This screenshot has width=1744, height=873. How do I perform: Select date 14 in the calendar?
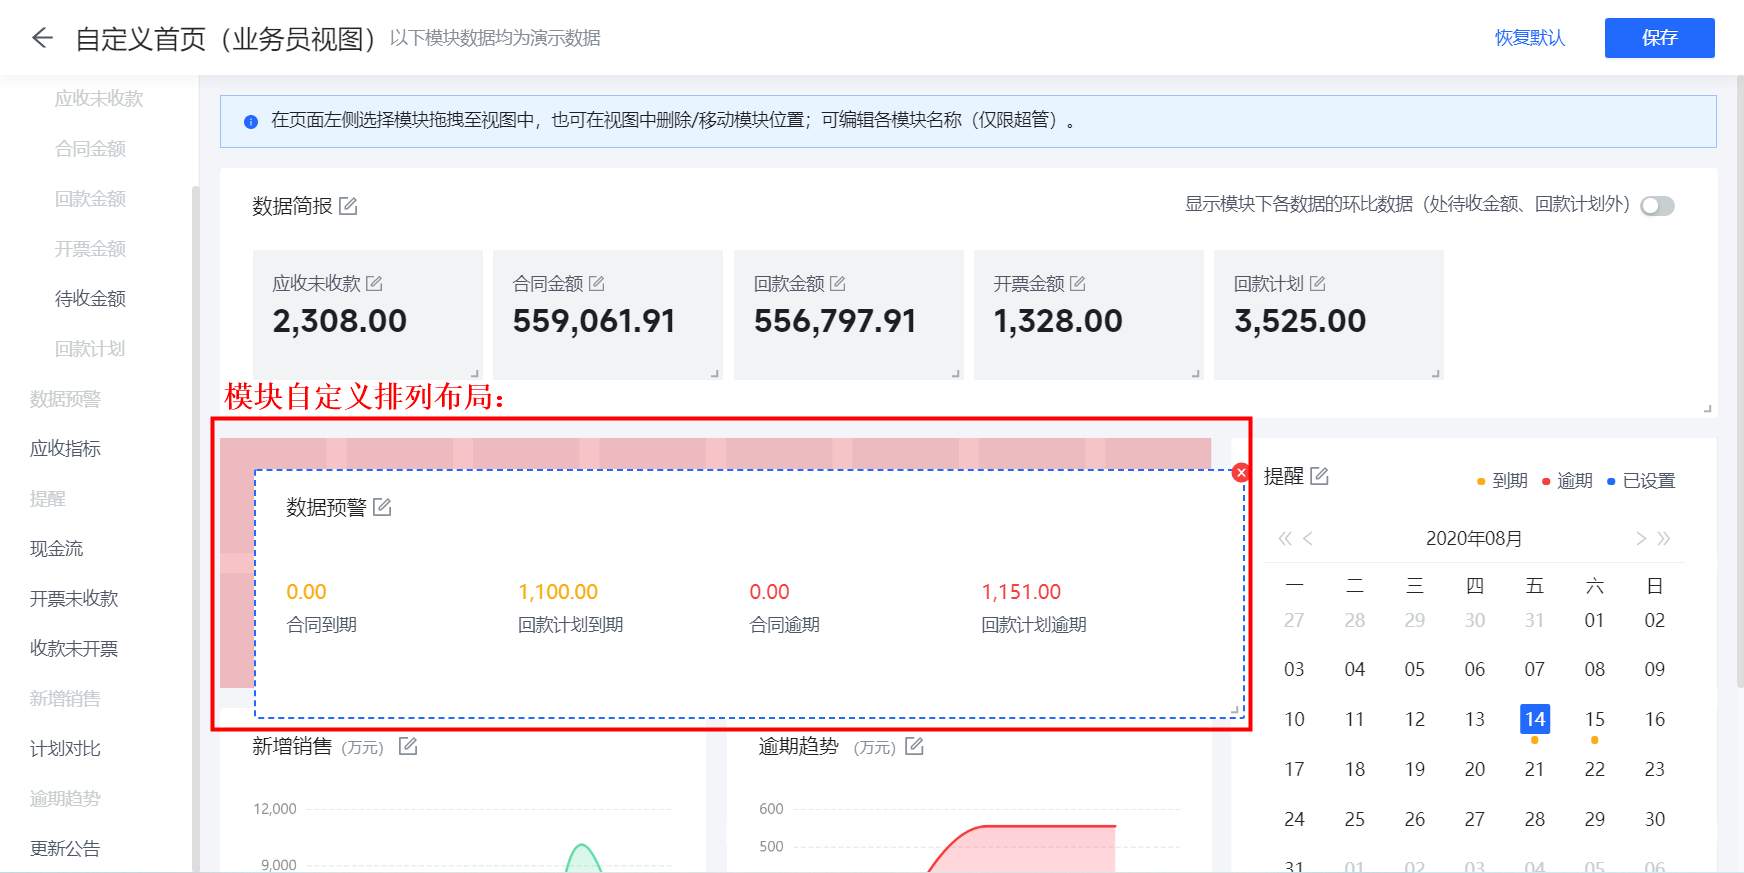point(1534,719)
